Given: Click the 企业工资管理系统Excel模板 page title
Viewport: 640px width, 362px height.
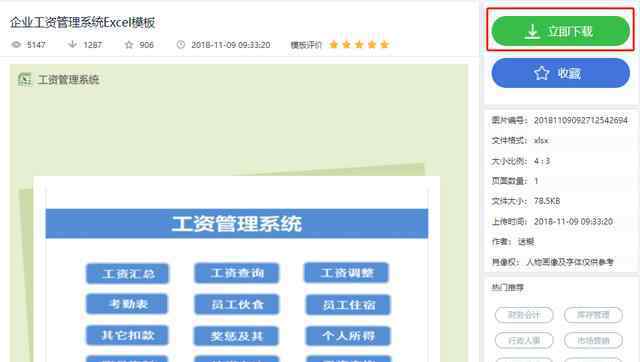Looking at the screenshot, I should point(83,22).
